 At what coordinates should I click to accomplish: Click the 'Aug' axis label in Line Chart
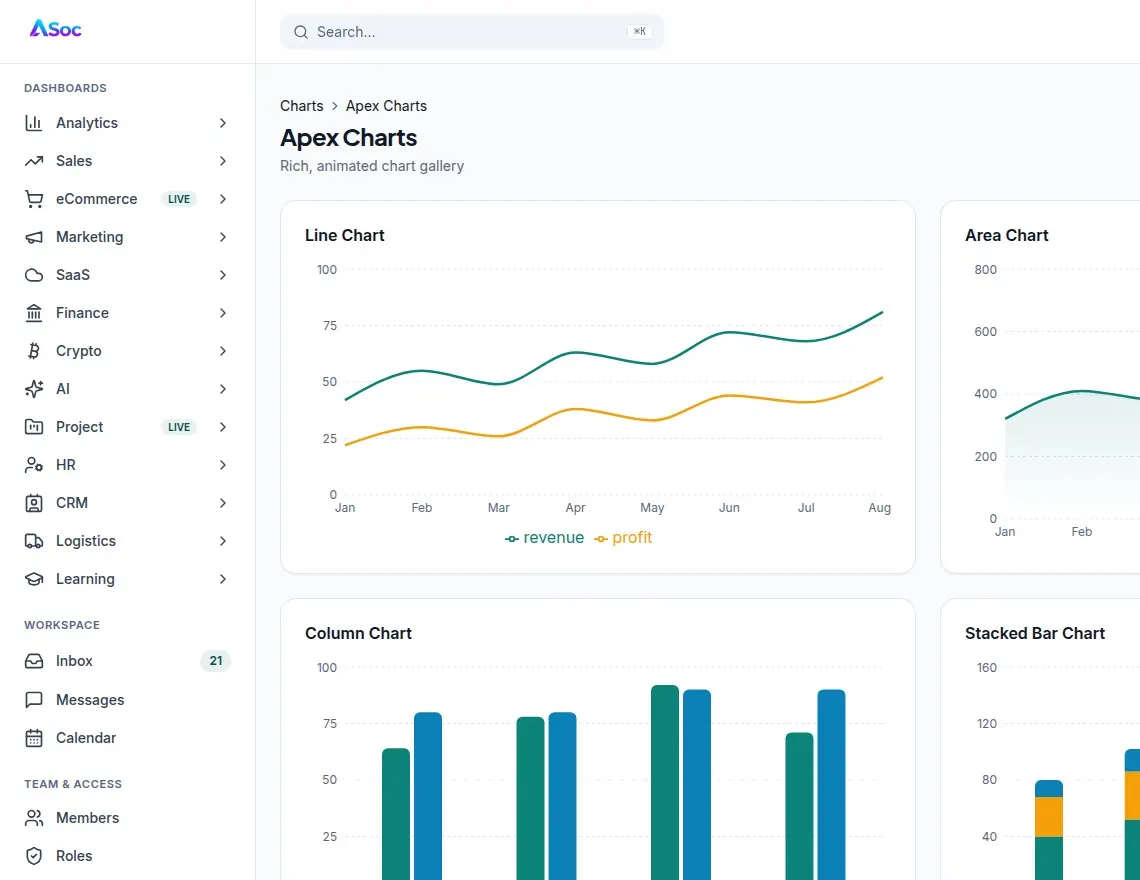tap(879, 508)
